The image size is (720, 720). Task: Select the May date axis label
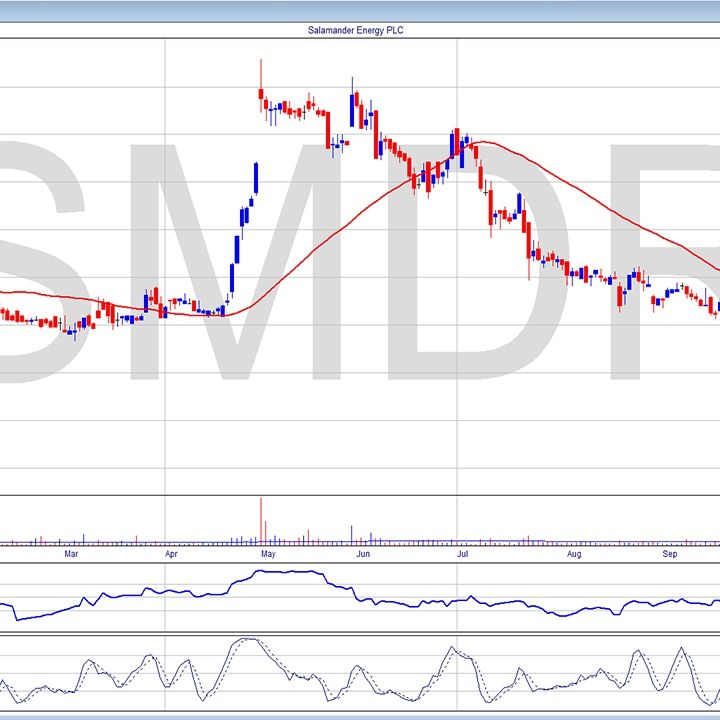tap(267, 553)
